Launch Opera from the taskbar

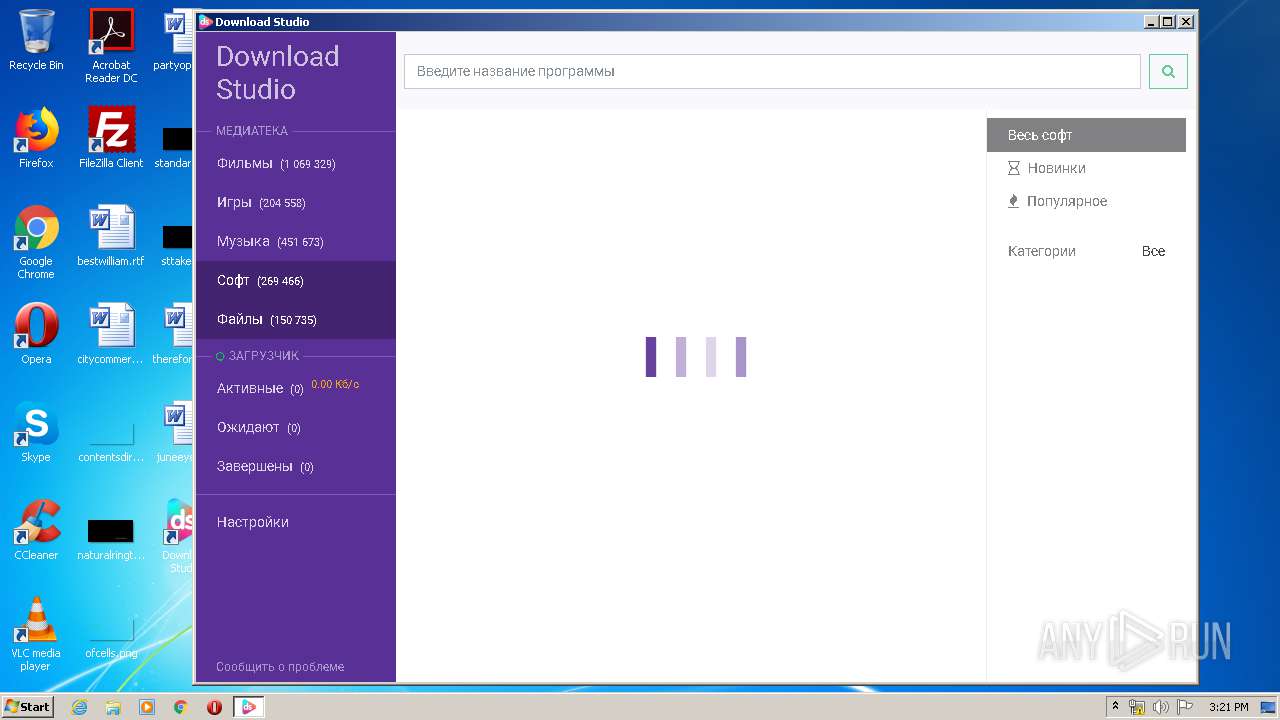coord(214,707)
